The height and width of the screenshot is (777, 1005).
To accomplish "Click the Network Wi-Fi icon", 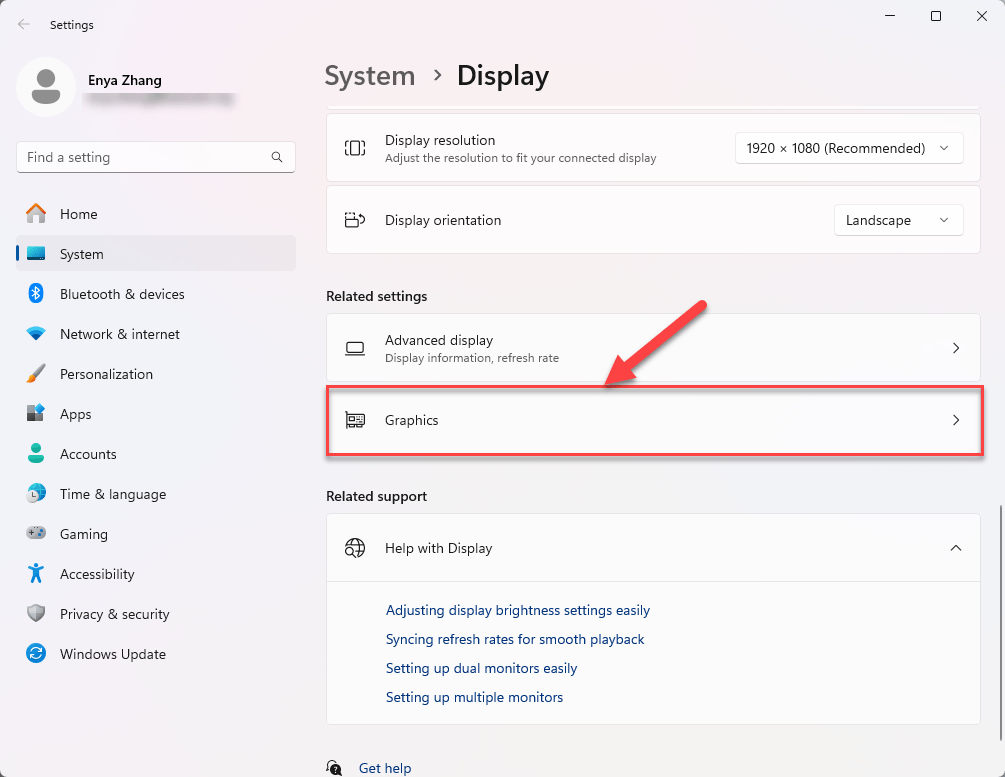I will point(36,334).
